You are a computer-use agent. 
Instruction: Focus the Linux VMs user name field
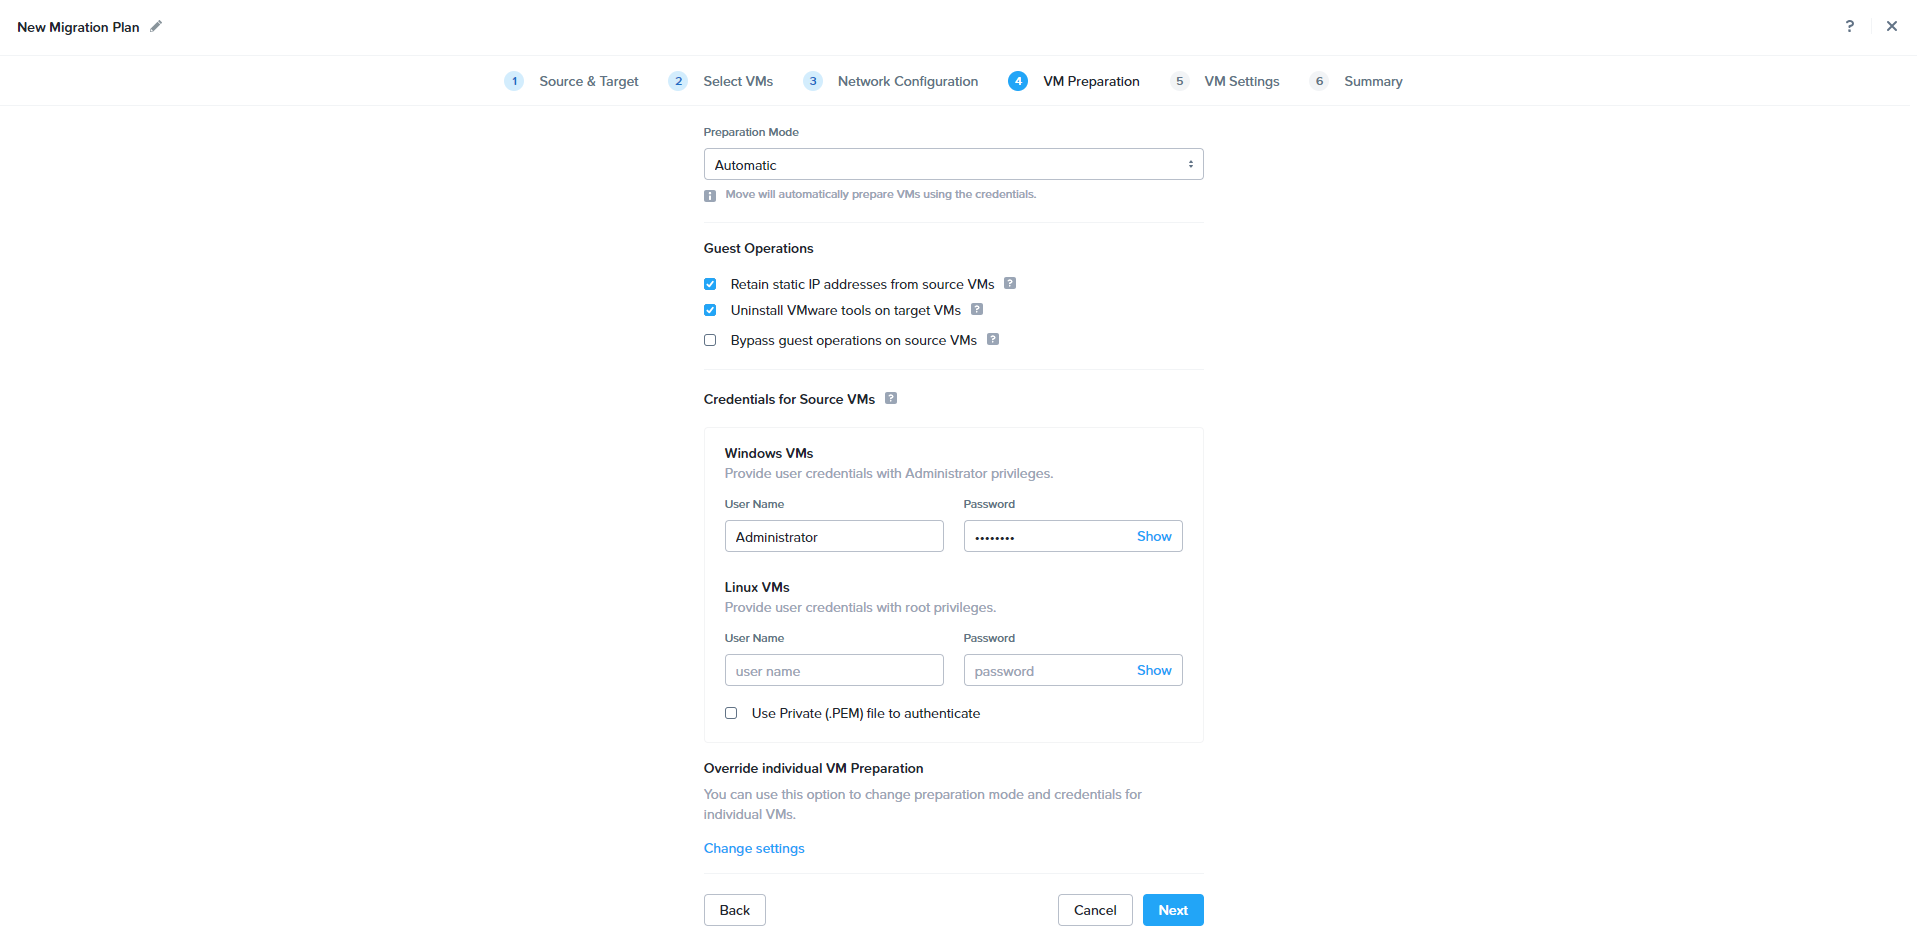point(833,671)
